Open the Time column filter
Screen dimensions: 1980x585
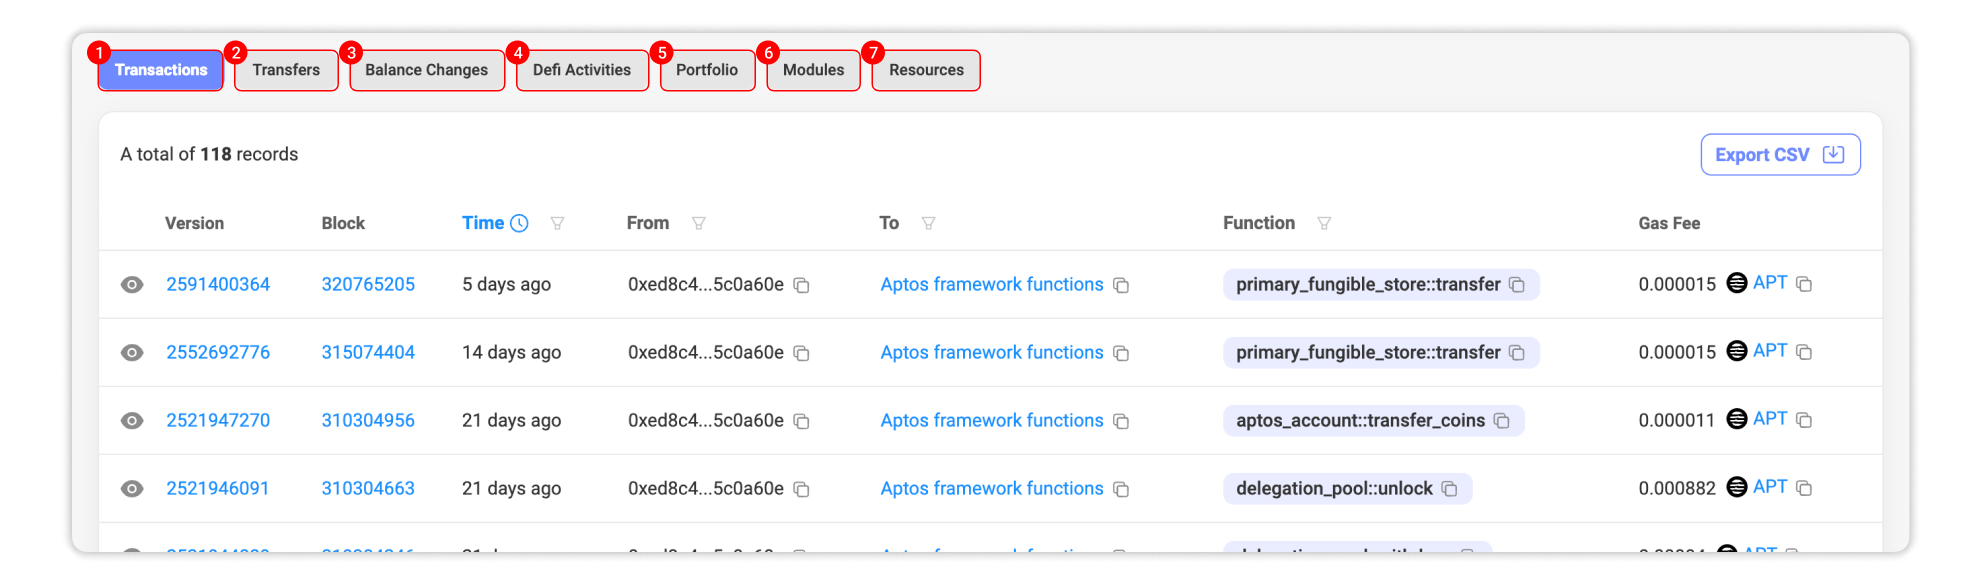pyautogui.click(x=557, y=223)
